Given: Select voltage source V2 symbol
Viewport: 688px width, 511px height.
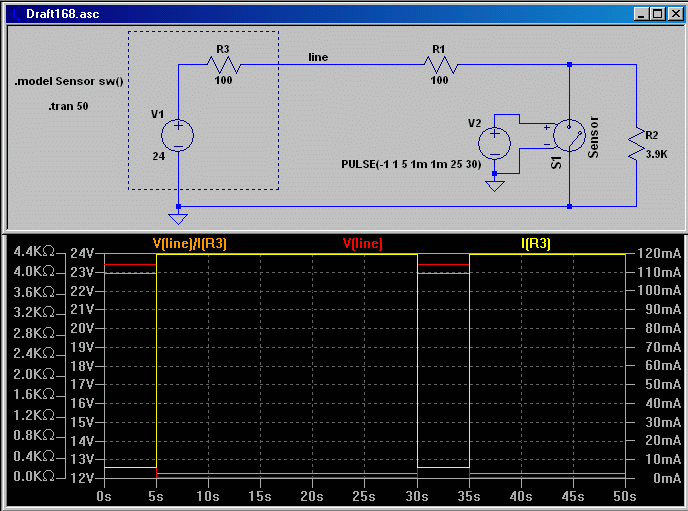Looking at the screenshot, I should [x=494, y=143].
